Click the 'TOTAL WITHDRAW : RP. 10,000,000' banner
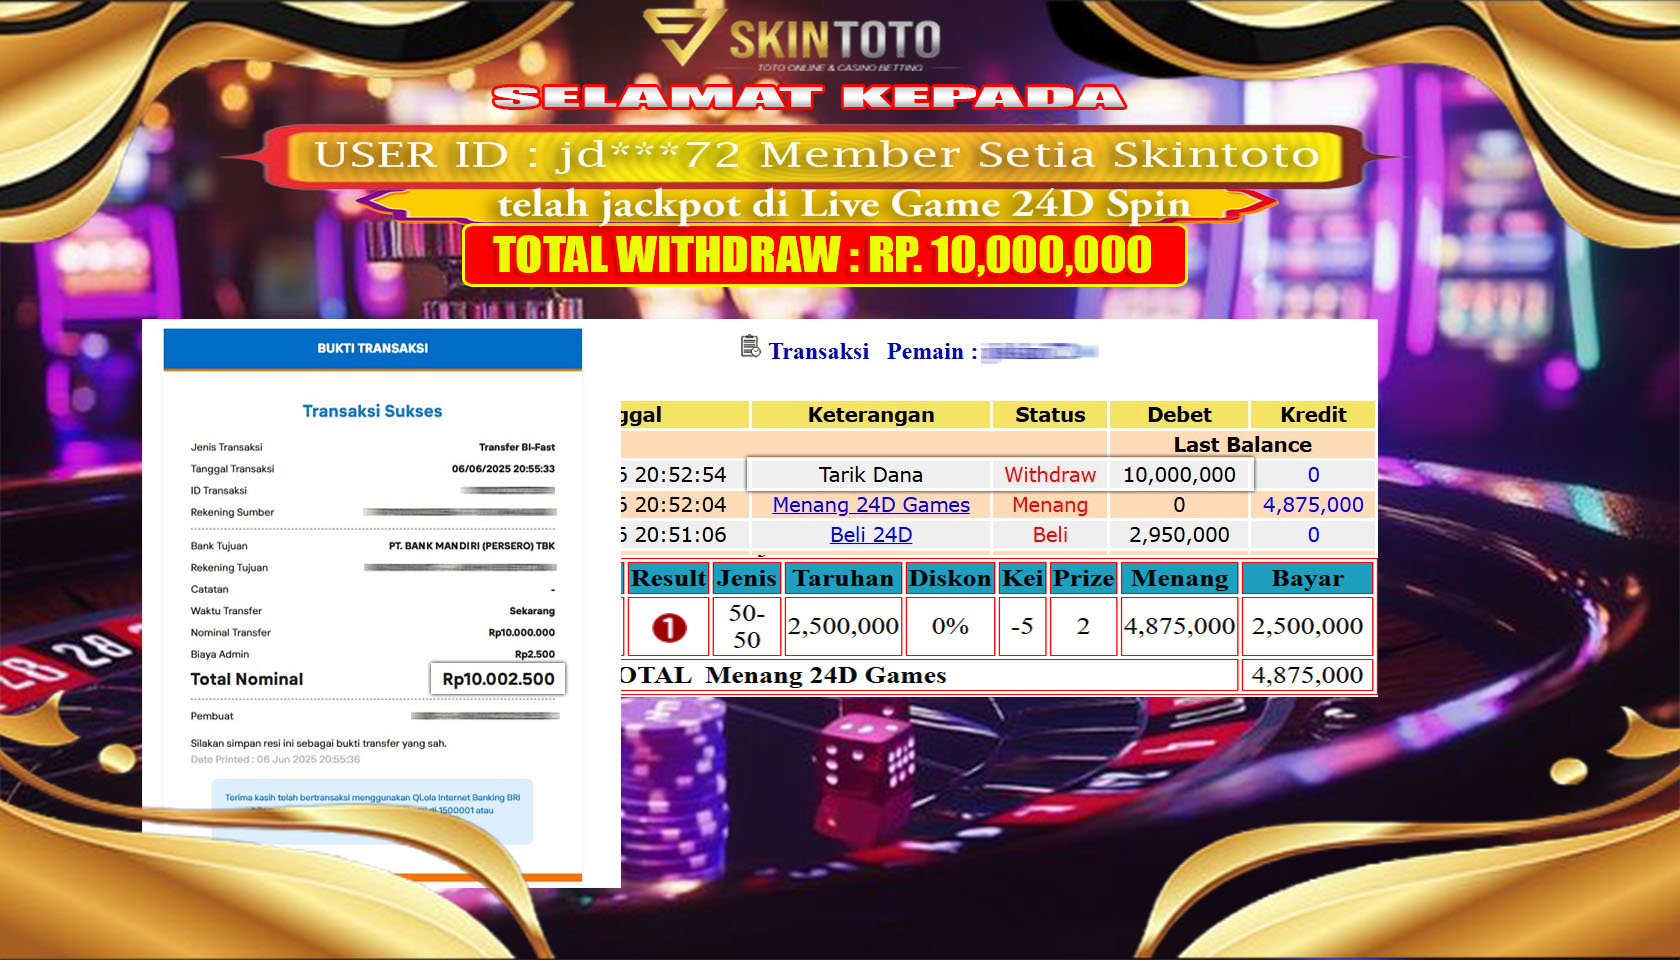 pyautogui.click(x=824, y=255)
